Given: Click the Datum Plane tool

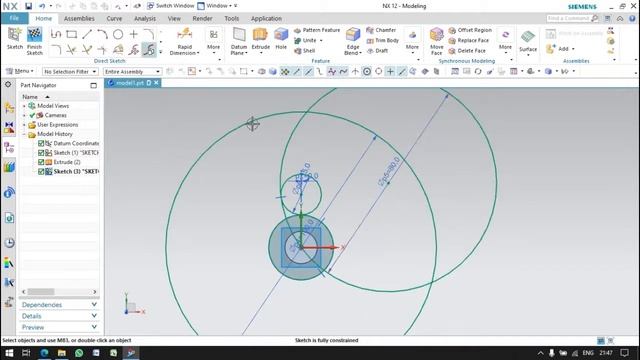Looking at the screenshot, I should click(239, 41).
